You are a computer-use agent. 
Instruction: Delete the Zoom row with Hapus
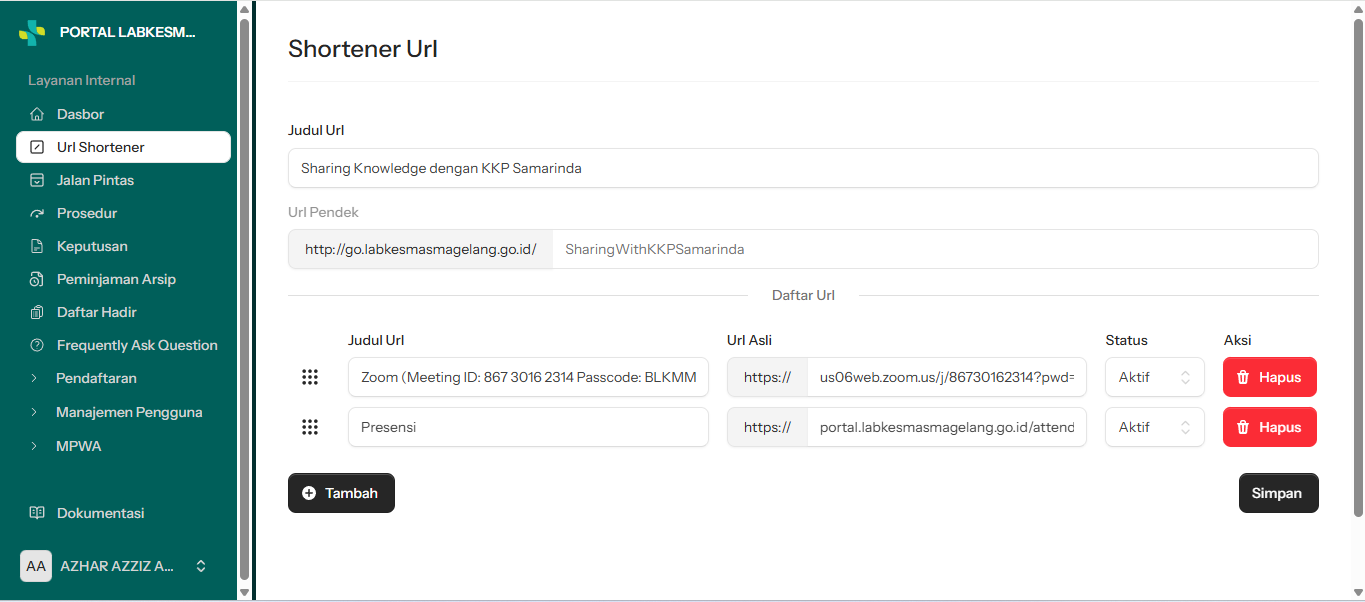[1270, 377]
